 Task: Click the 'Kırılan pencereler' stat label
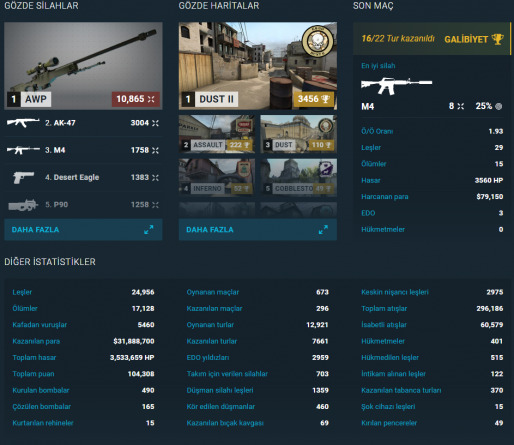tap(389, 423)
